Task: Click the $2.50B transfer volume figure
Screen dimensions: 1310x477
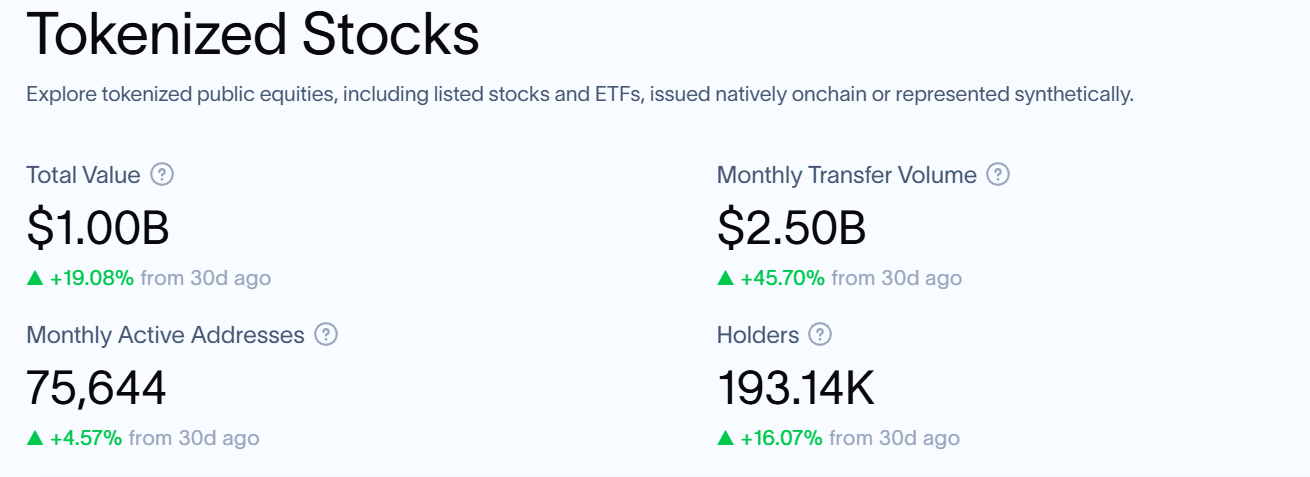Action: click(x=791, y=228)
